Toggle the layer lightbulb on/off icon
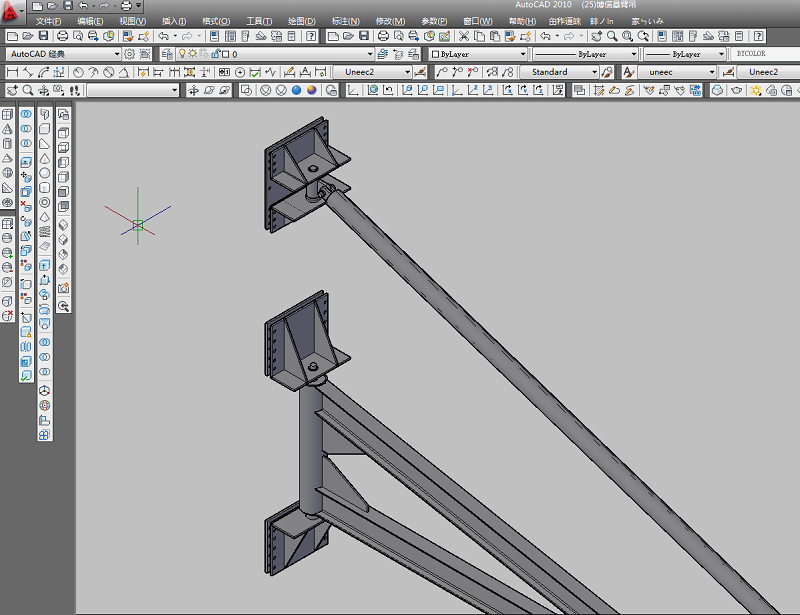Image resolution: width=800 pixels, height=615 pixels. pyautogui.click(x=183, y=54)
